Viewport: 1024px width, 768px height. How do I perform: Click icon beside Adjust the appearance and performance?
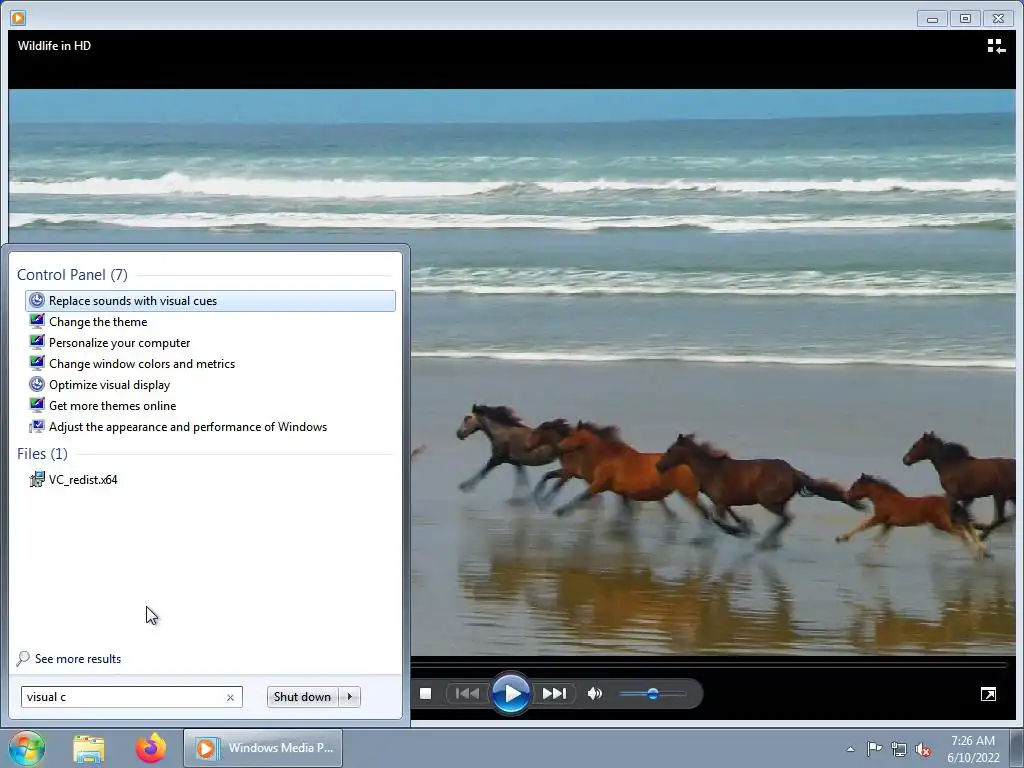click(37, 426)
